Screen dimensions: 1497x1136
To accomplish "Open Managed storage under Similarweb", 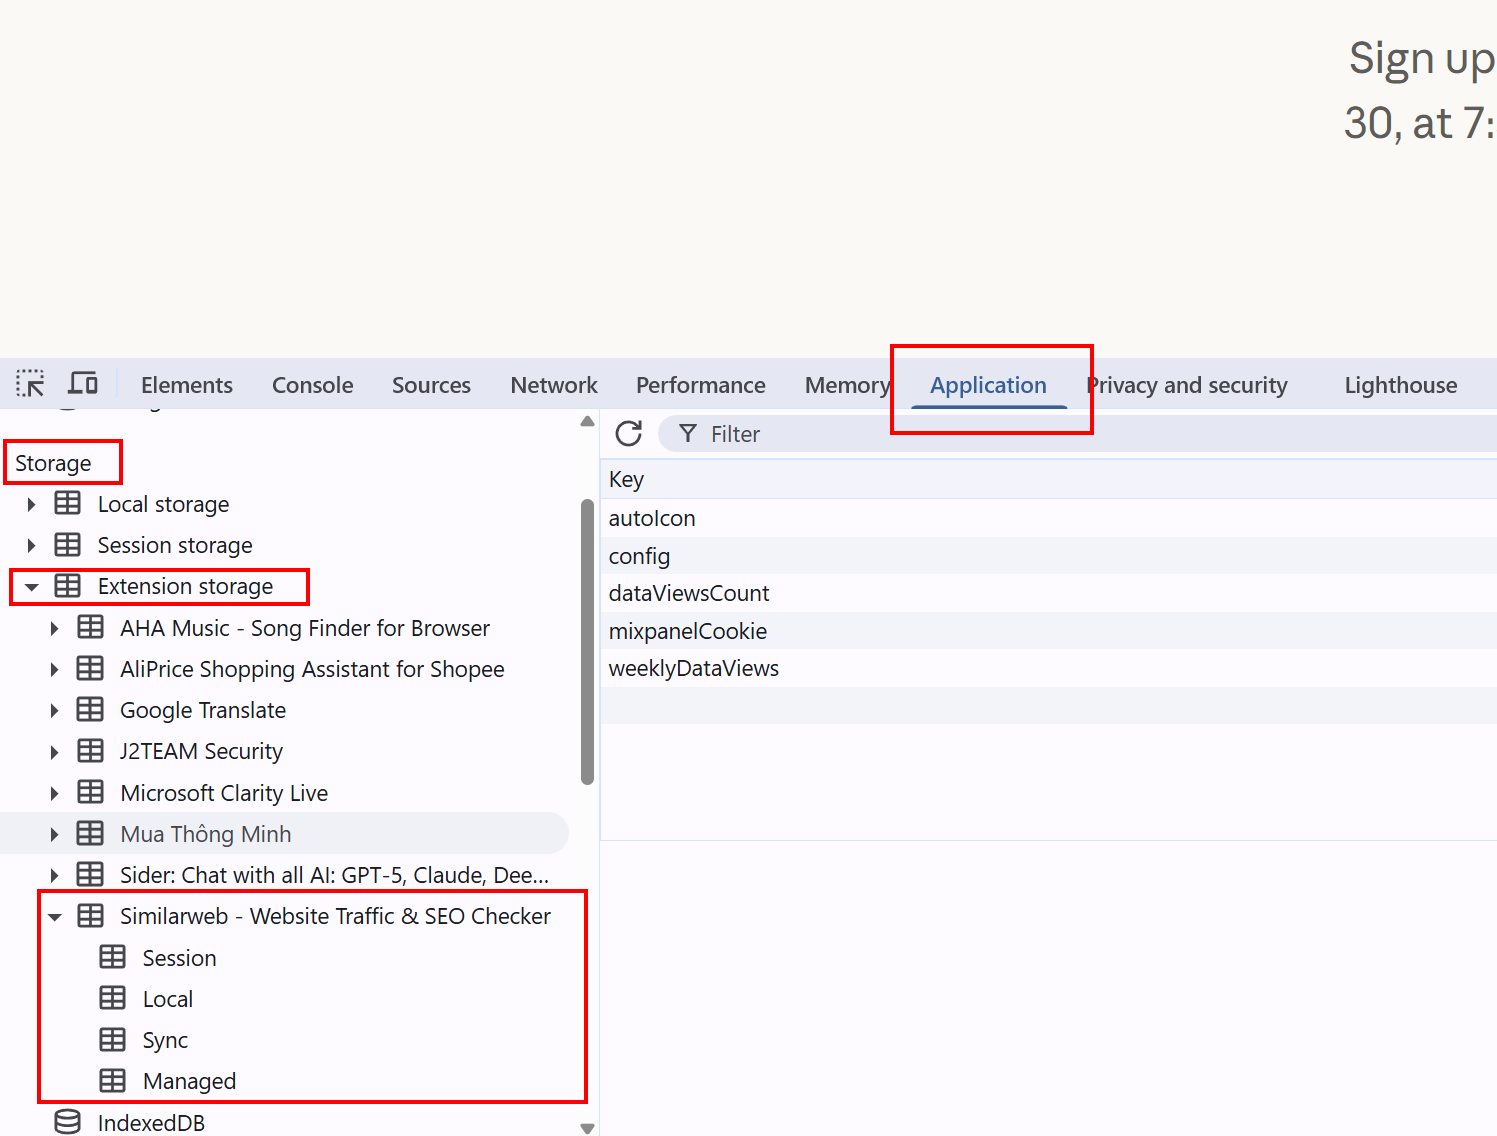I will click(189, 1081).
